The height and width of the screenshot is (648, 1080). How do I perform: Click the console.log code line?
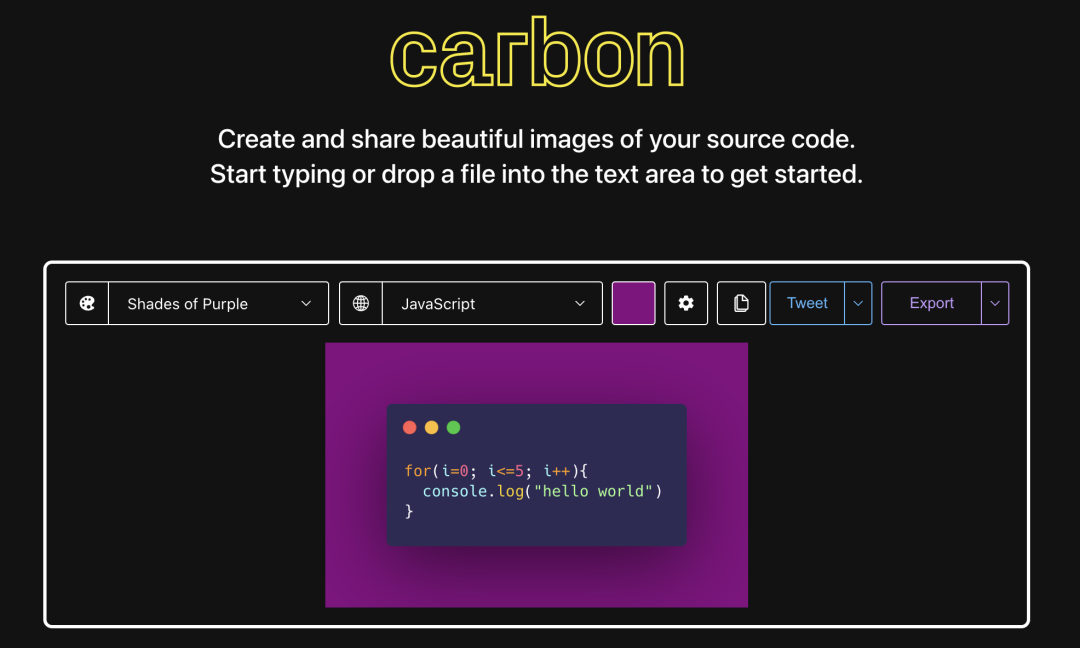pos(542,491)
